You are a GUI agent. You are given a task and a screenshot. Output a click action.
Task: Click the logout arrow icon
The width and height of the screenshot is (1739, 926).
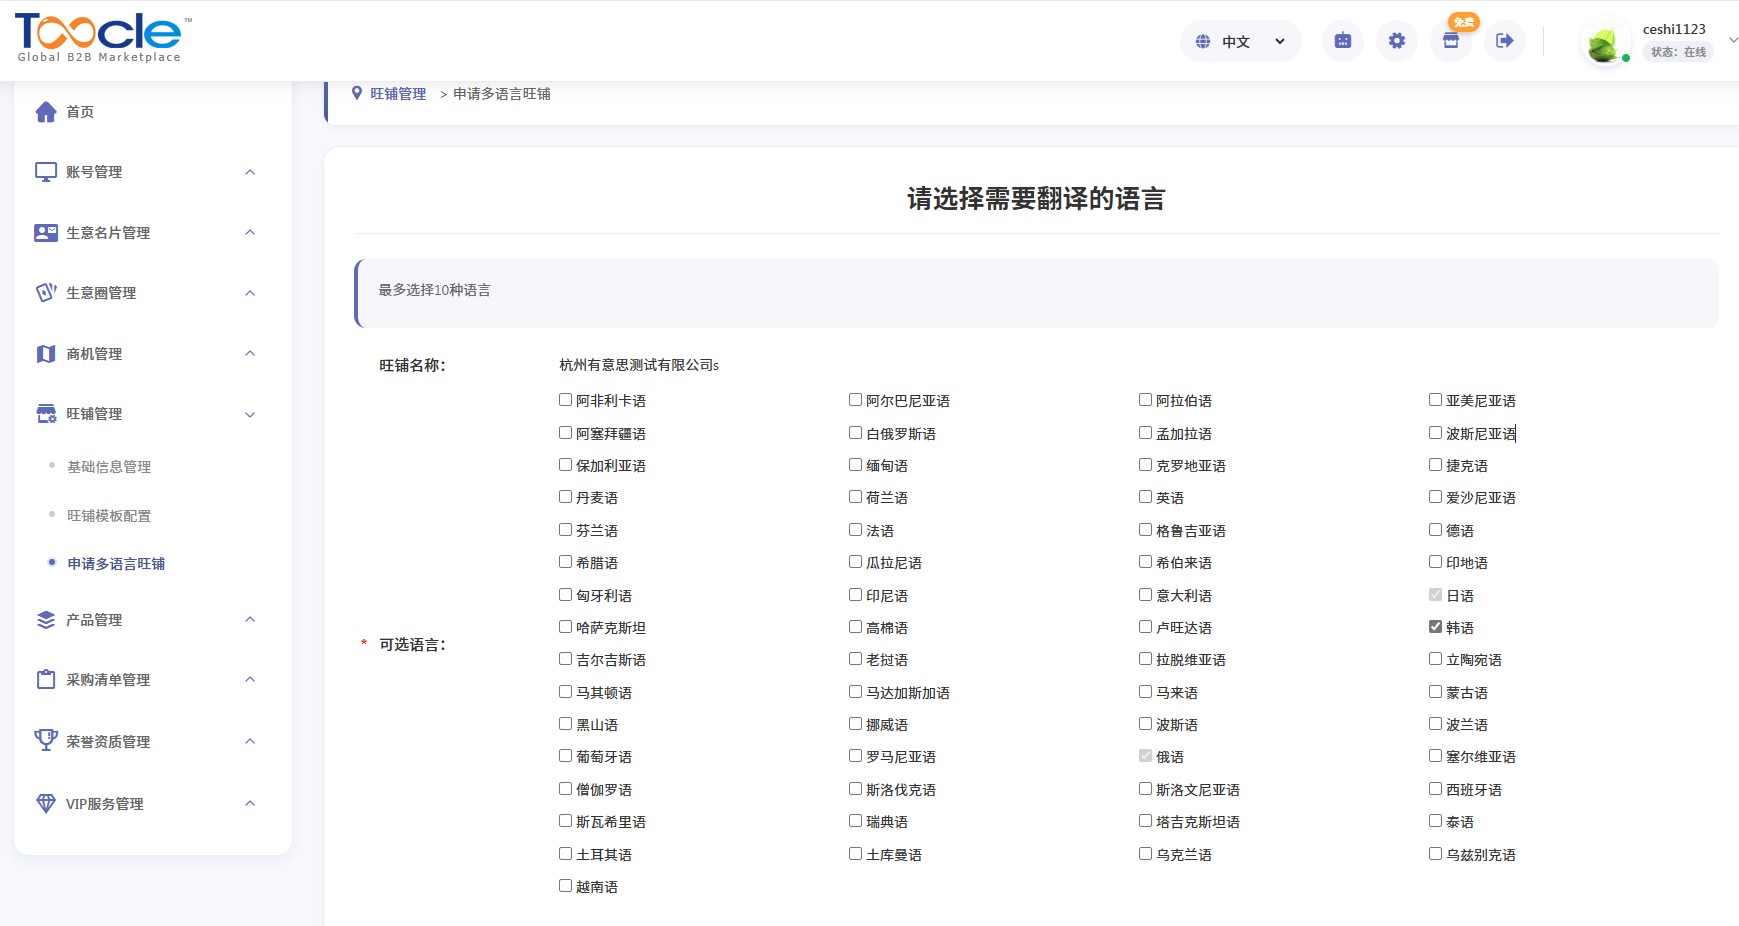[x=1505, y=41]
